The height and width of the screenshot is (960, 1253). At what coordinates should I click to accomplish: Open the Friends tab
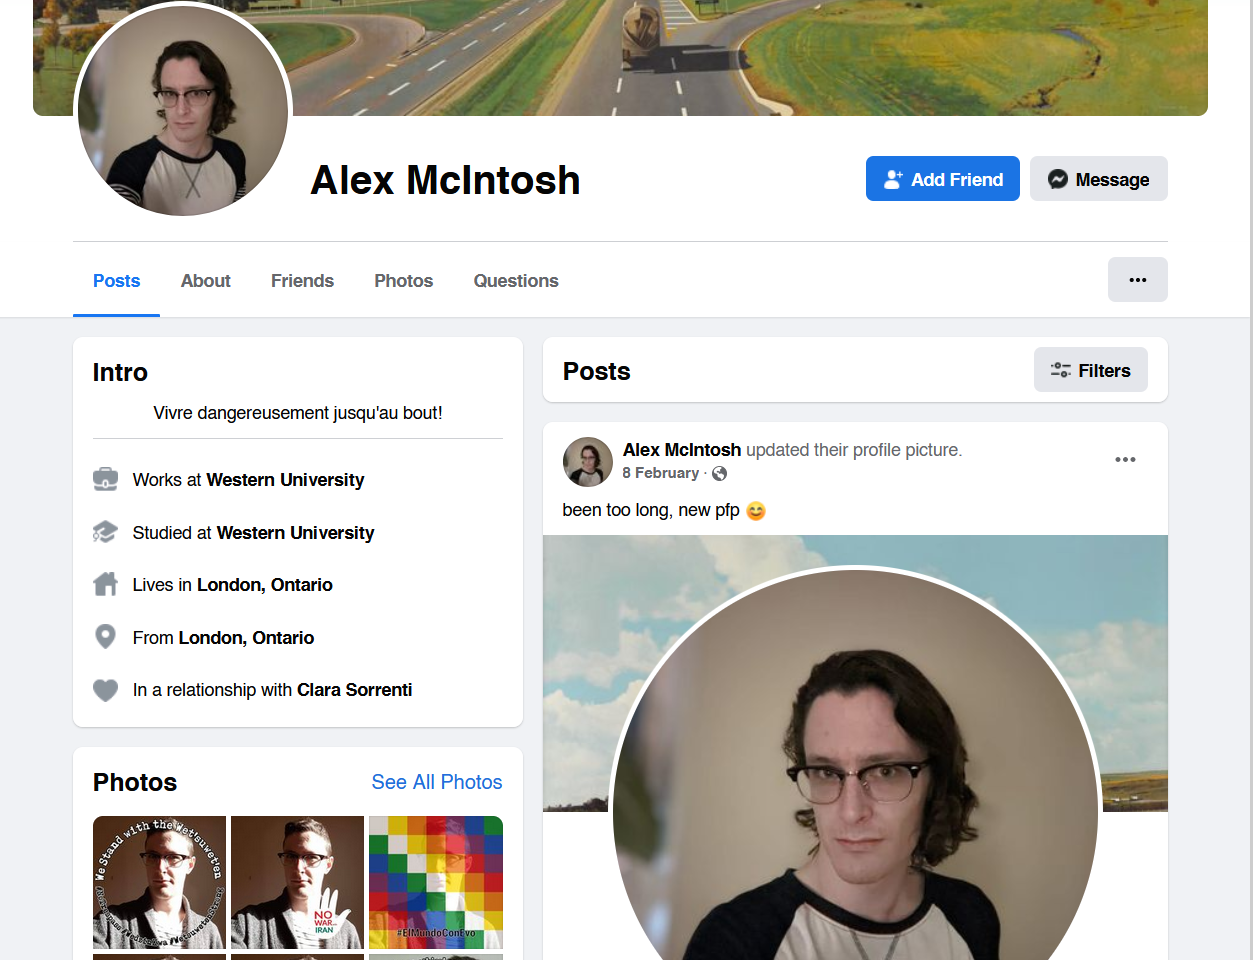point(302,281)
